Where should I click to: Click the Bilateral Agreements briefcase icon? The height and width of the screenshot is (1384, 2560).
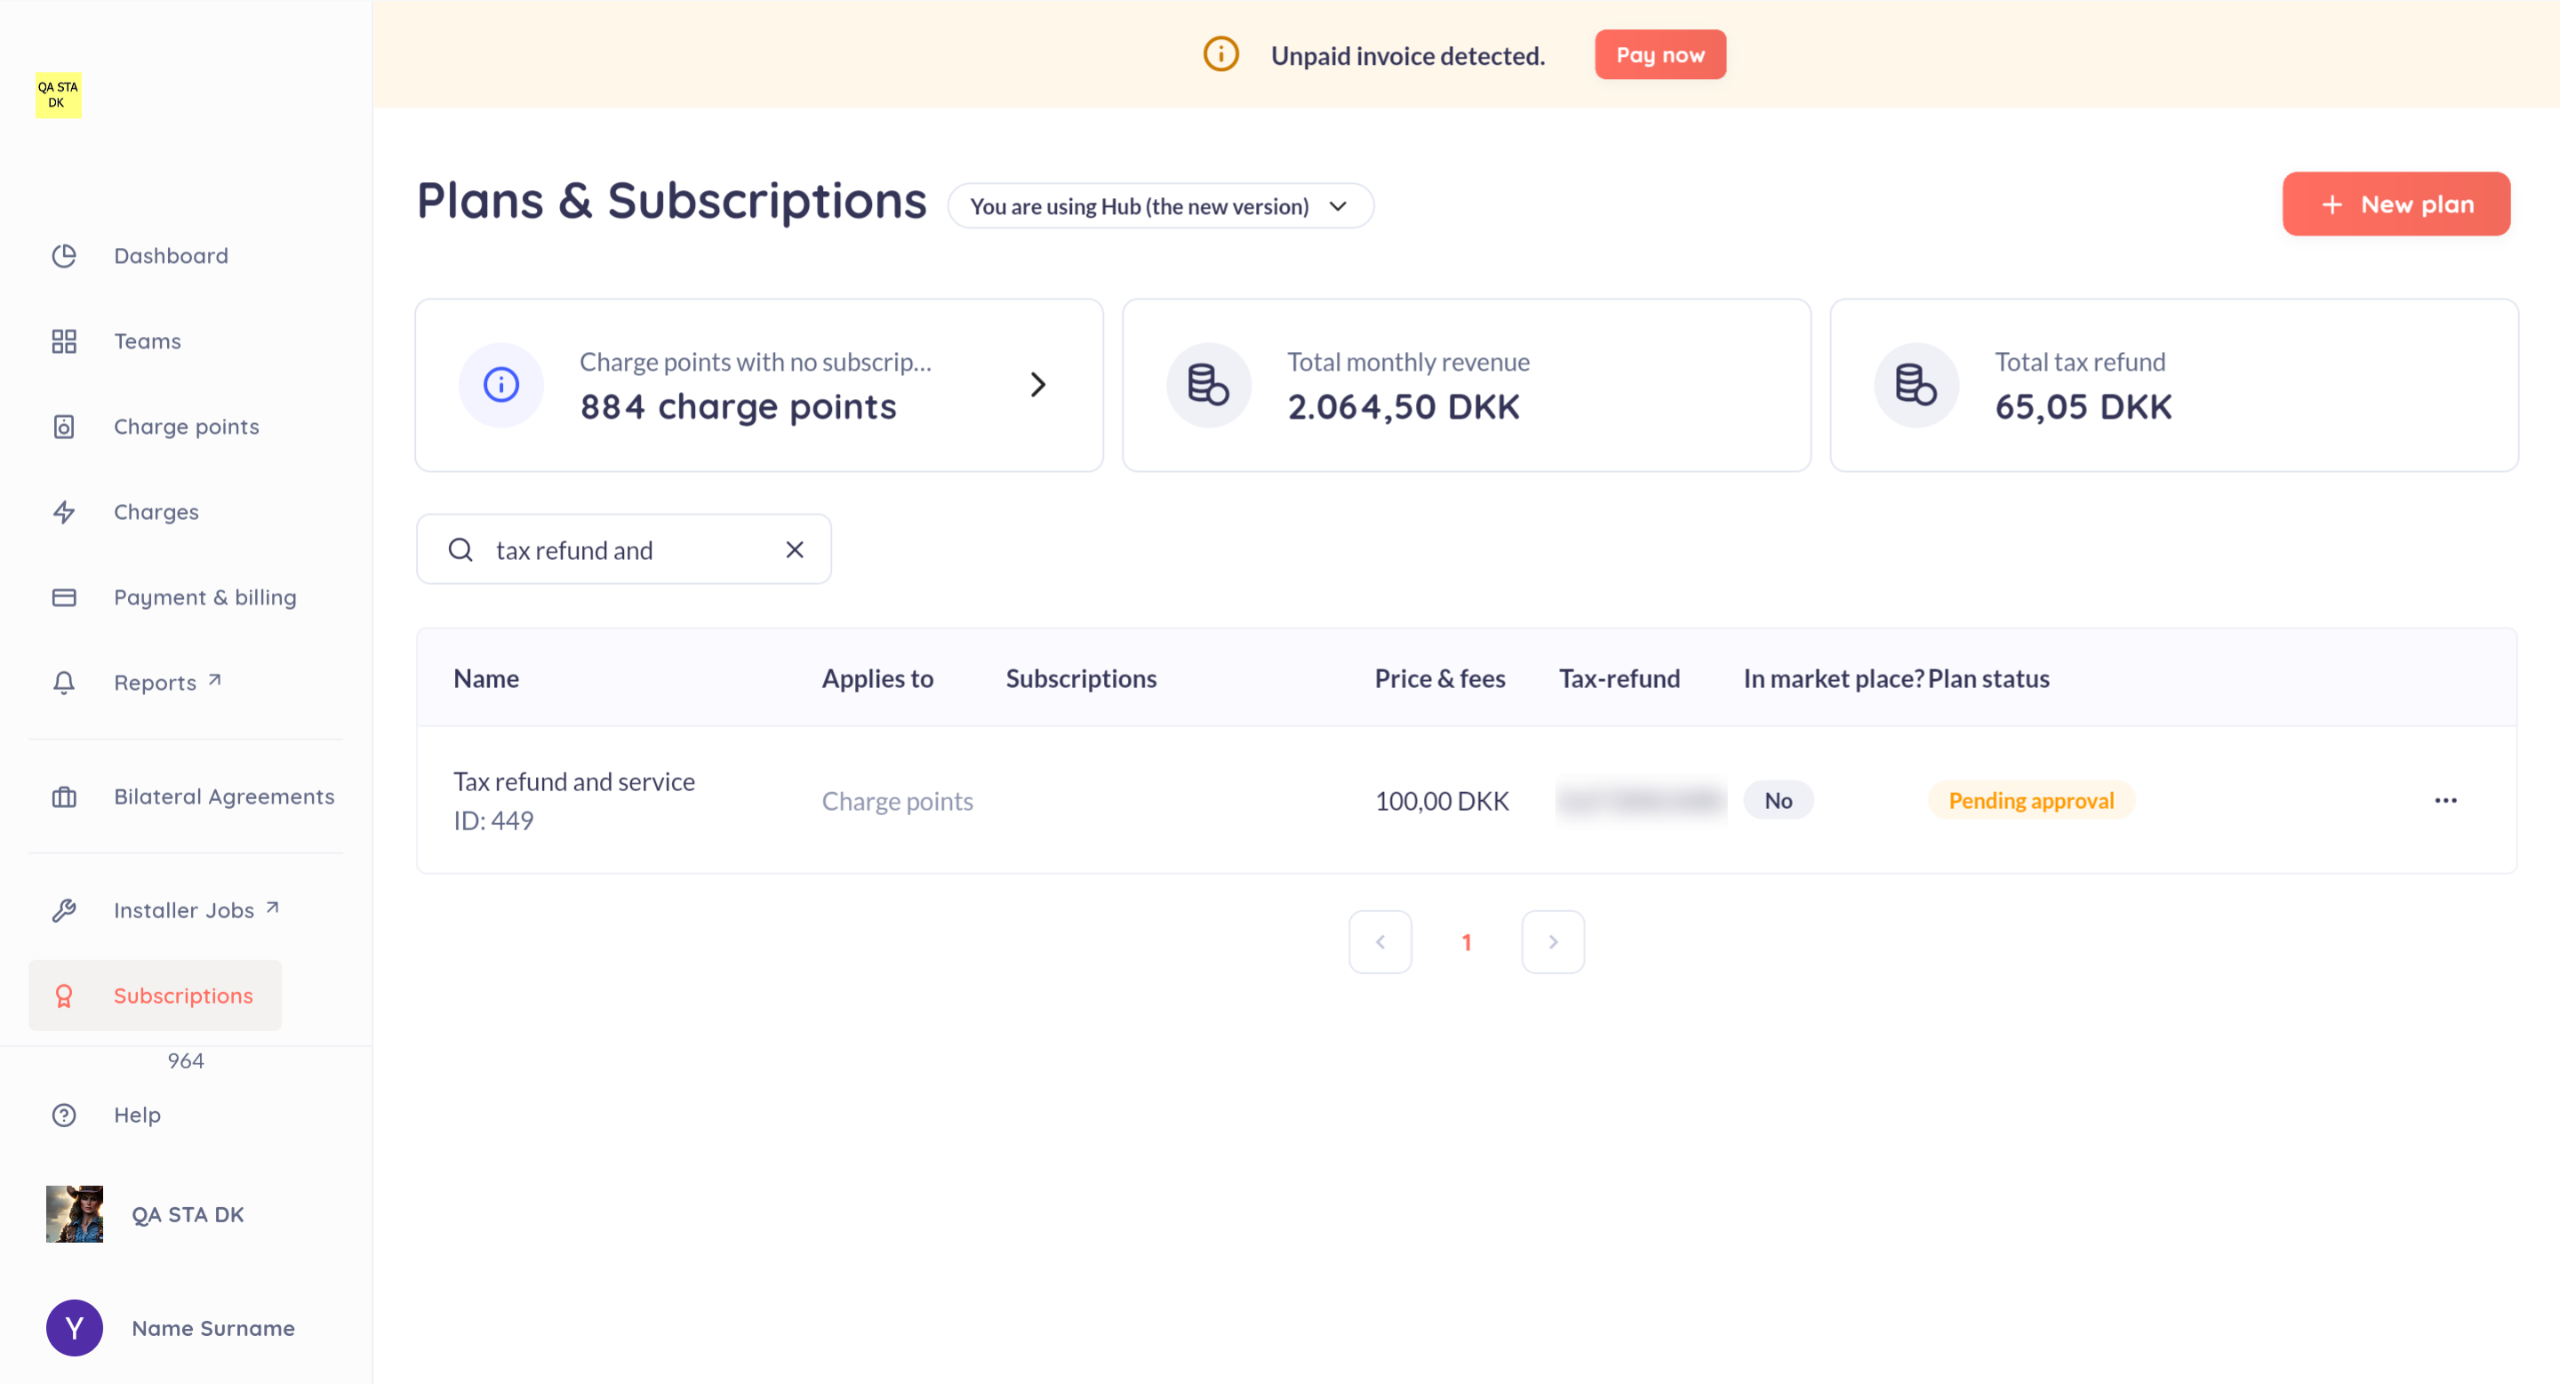[64, 797]
